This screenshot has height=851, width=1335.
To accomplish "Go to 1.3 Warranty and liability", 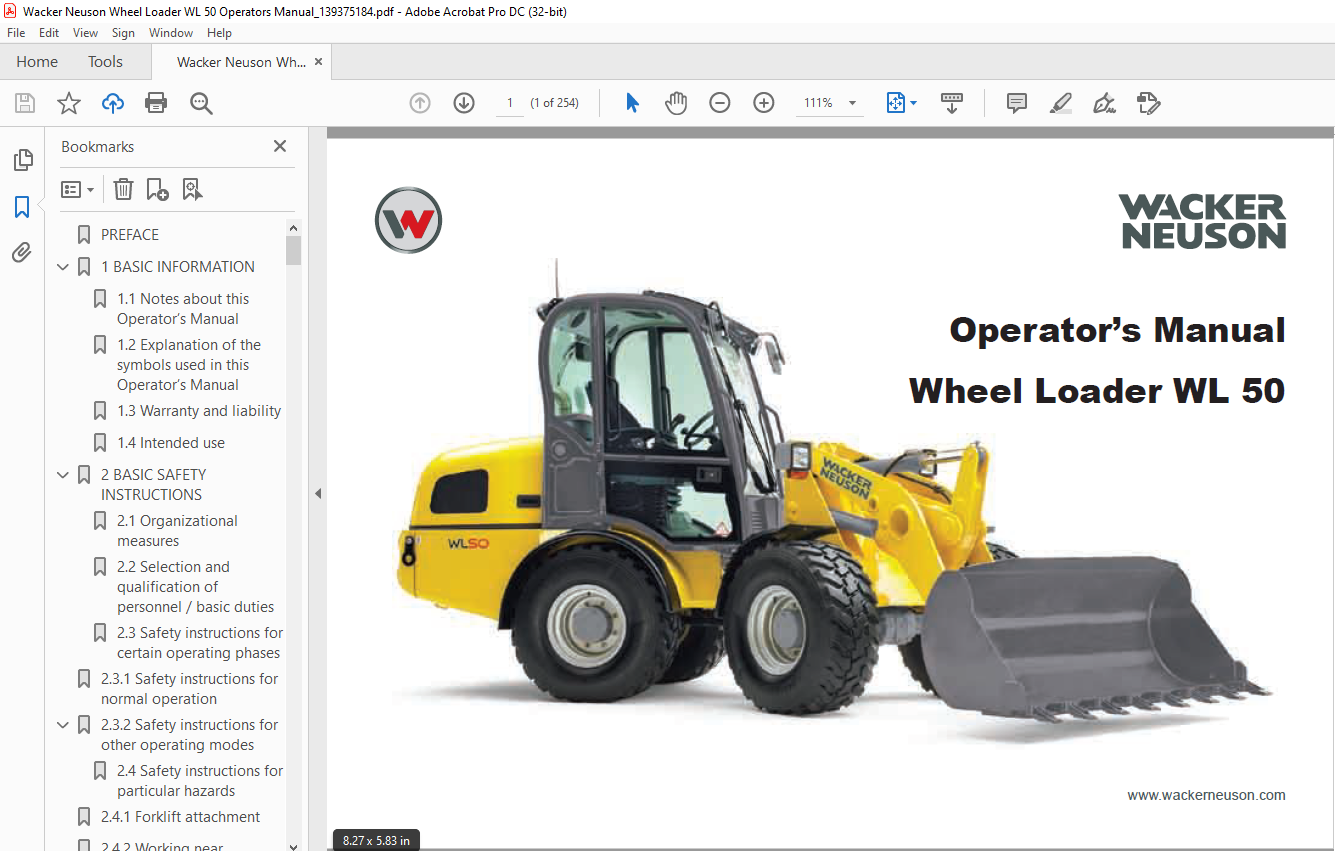I will point(199,411).
